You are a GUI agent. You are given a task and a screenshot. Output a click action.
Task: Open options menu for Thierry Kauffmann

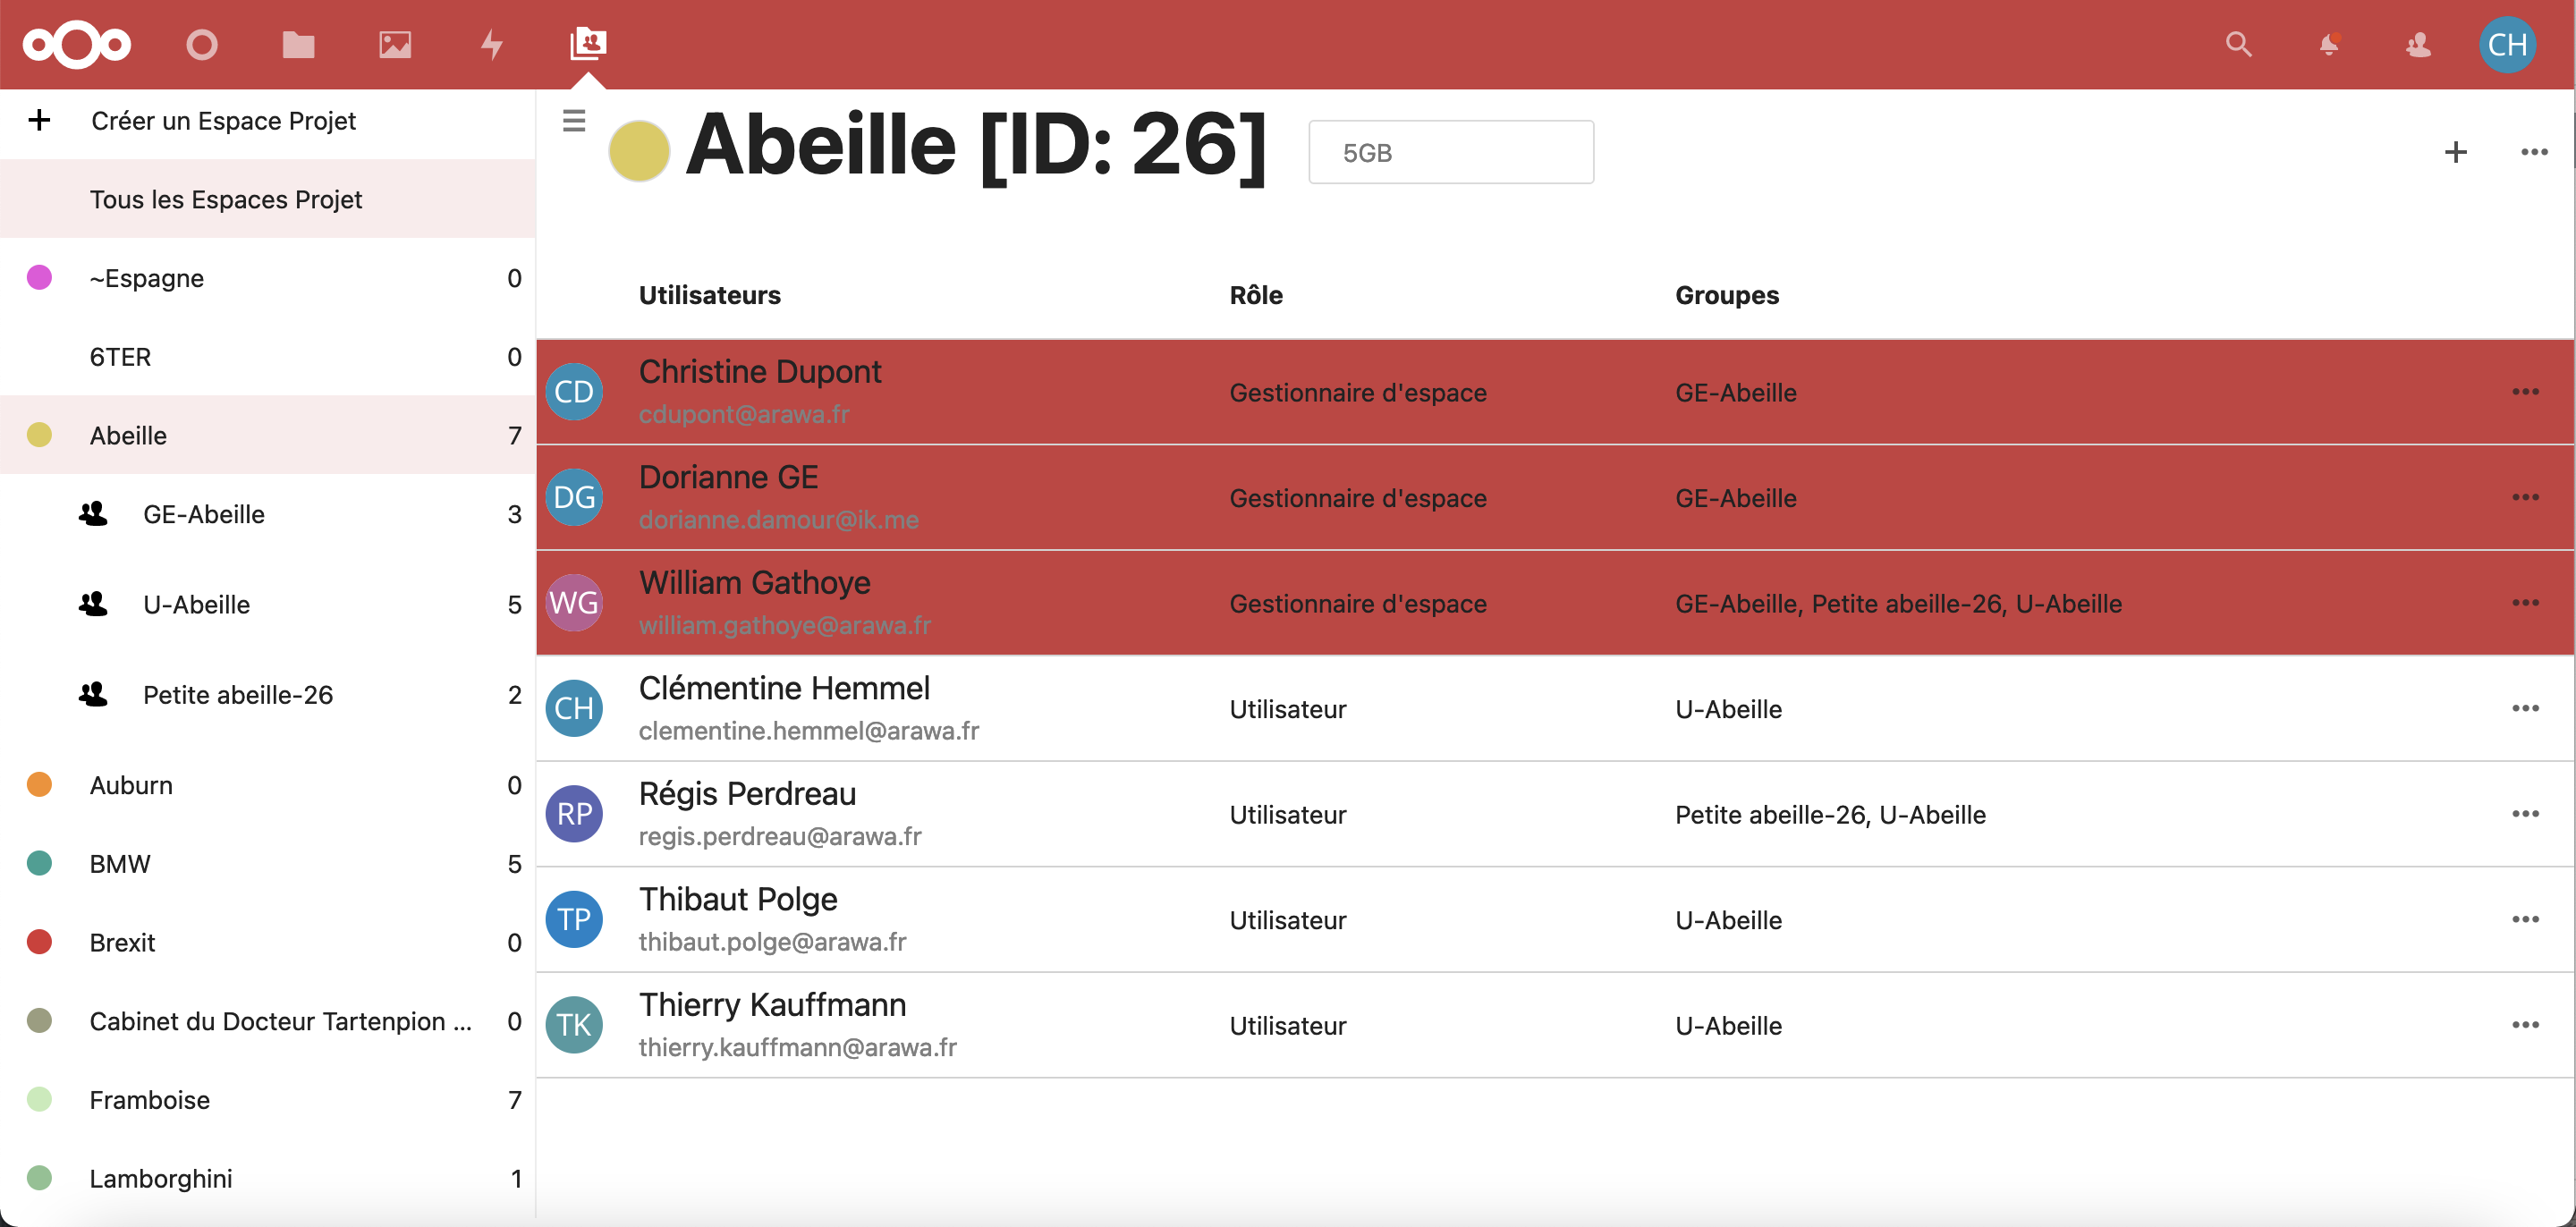click(2526, 1024)
